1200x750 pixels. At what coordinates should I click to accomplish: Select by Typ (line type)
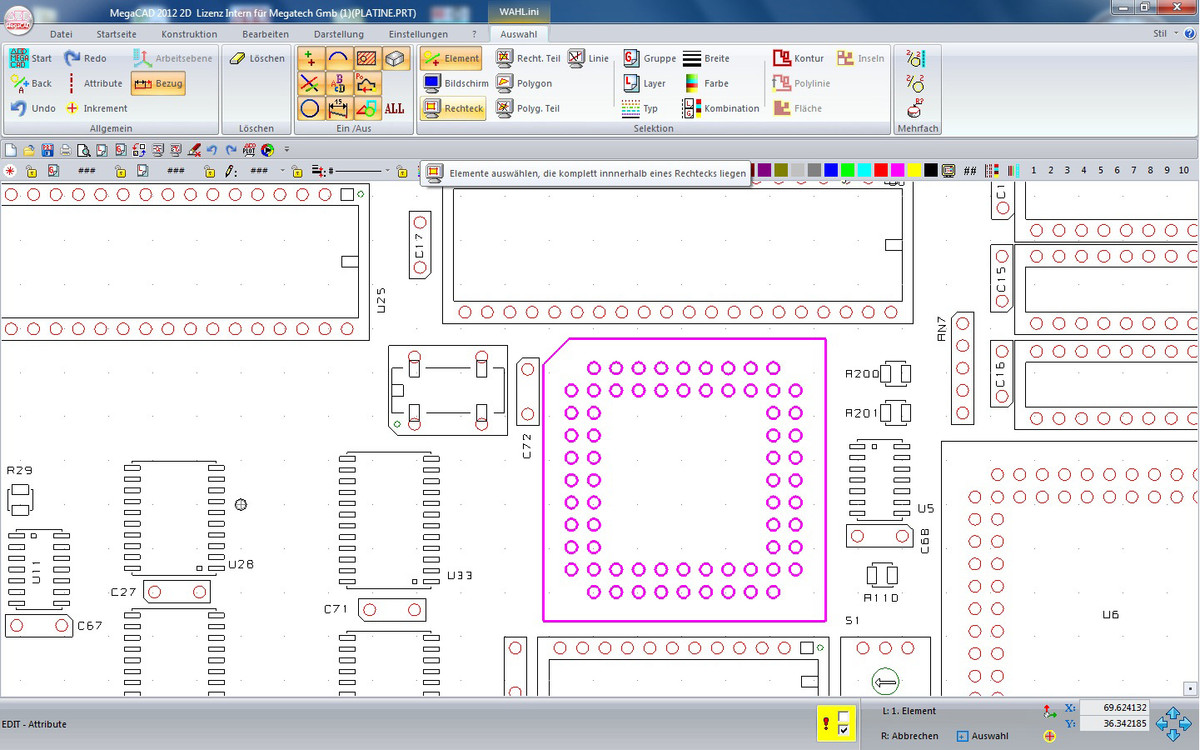point(640,108)
